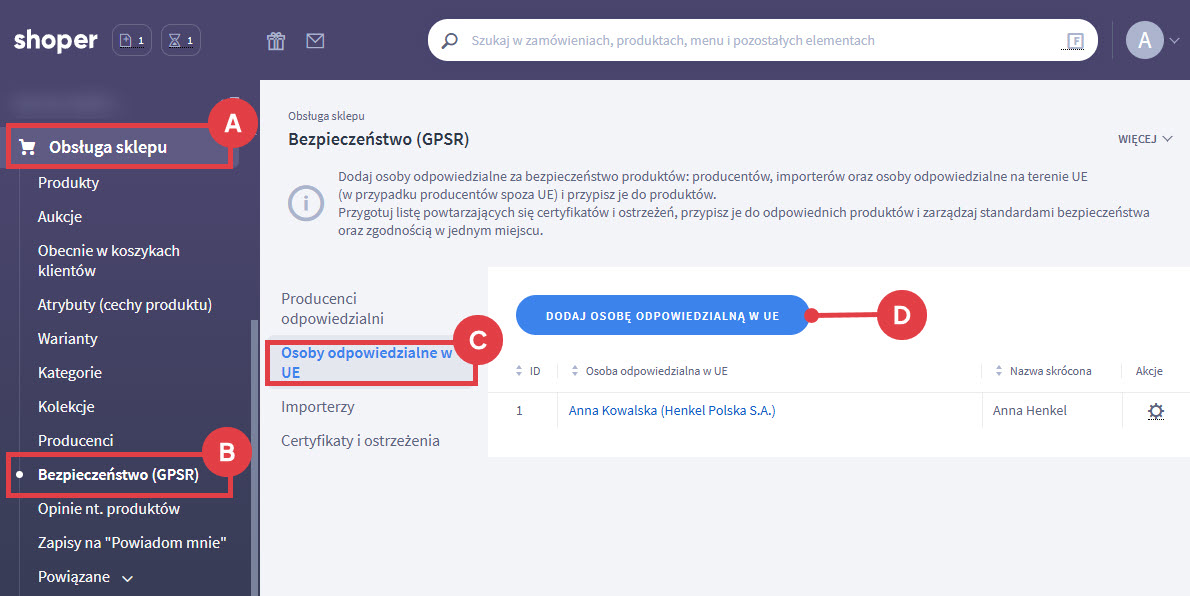Click the gift icon in header
Screen dimensions: 1190x596
click(x=275, y=41)
